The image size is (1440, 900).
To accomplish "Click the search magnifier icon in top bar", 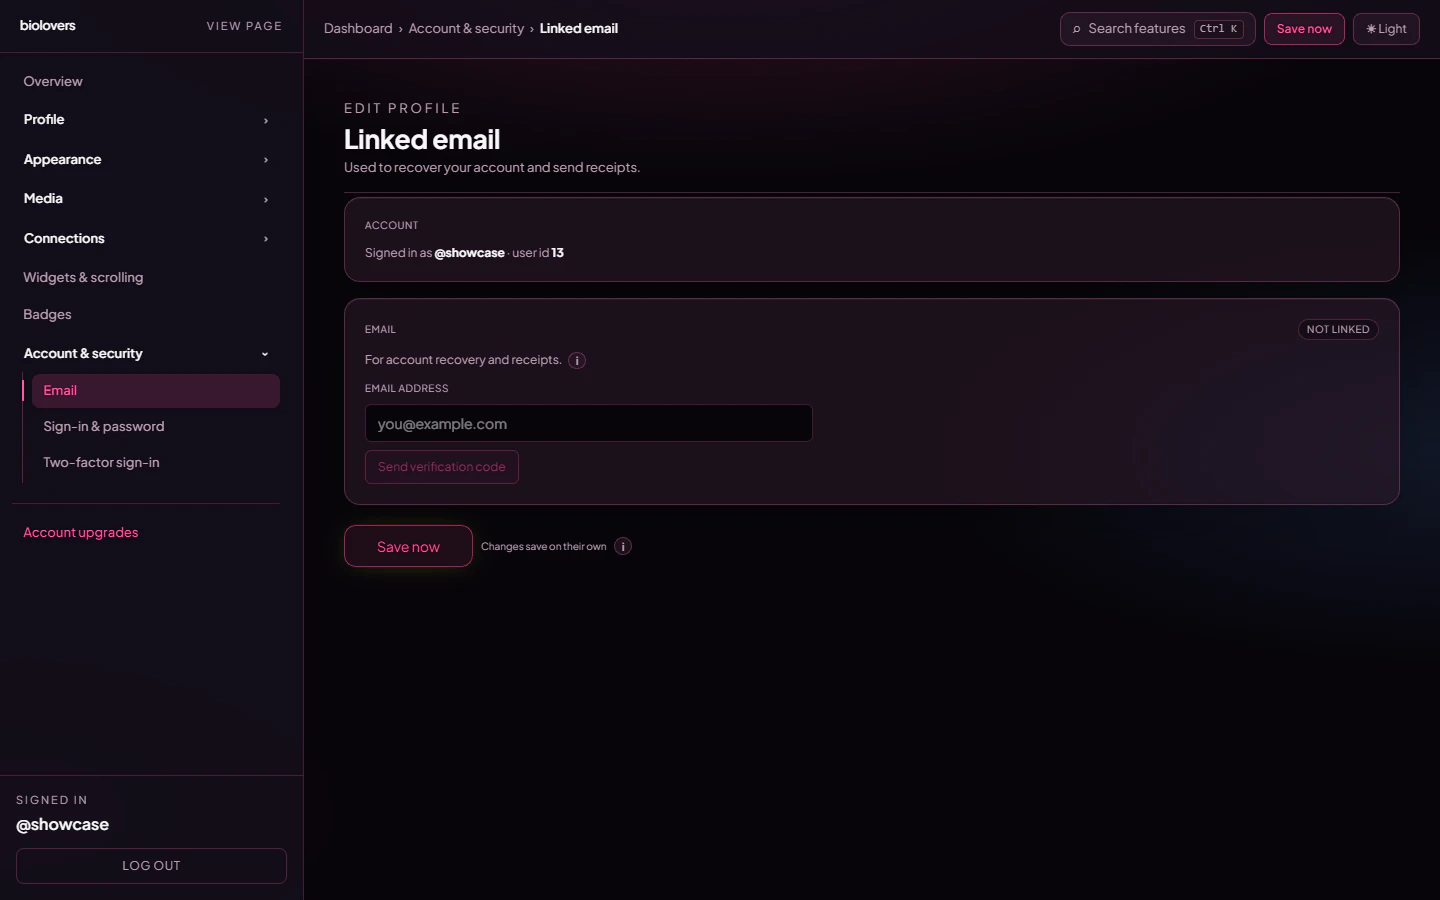I will 1075,28.
